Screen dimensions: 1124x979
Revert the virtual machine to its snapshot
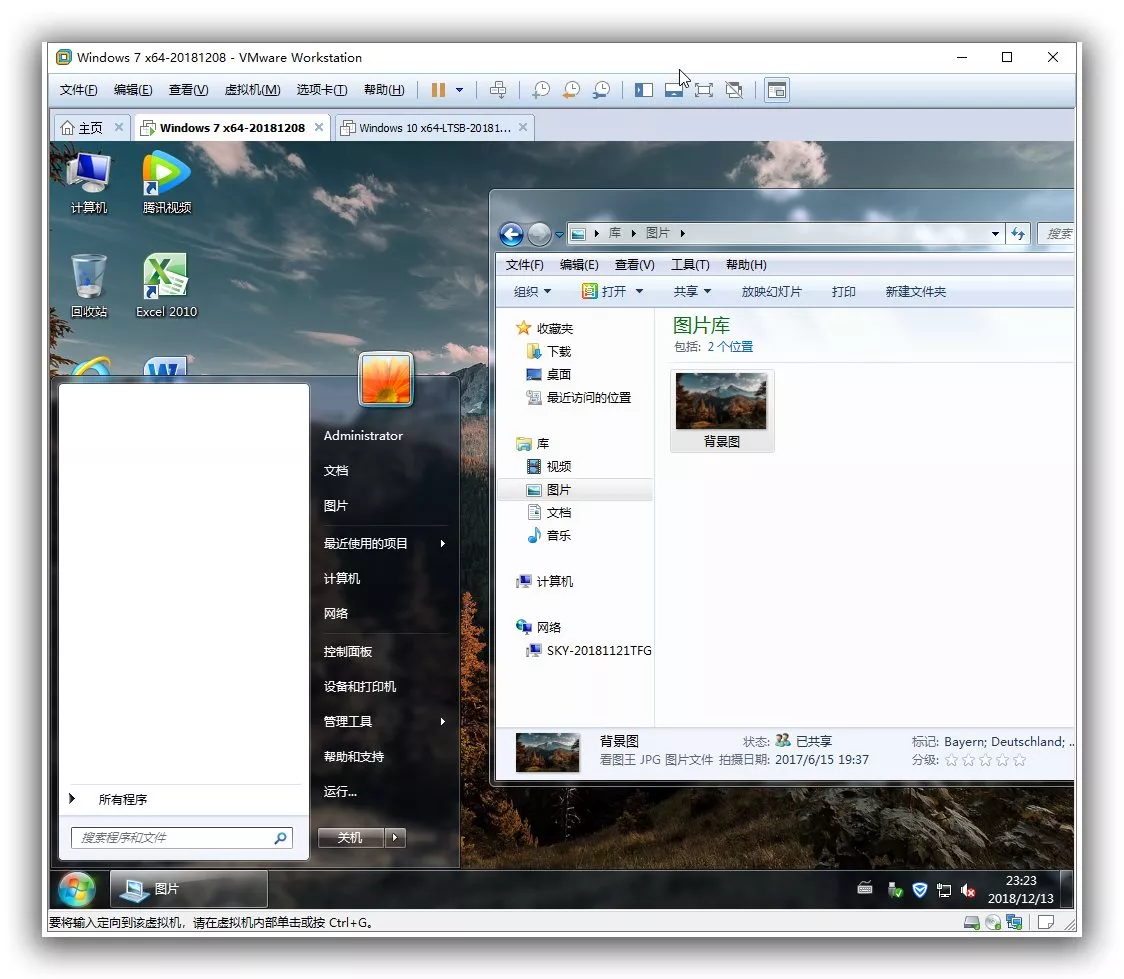[571, 90]
